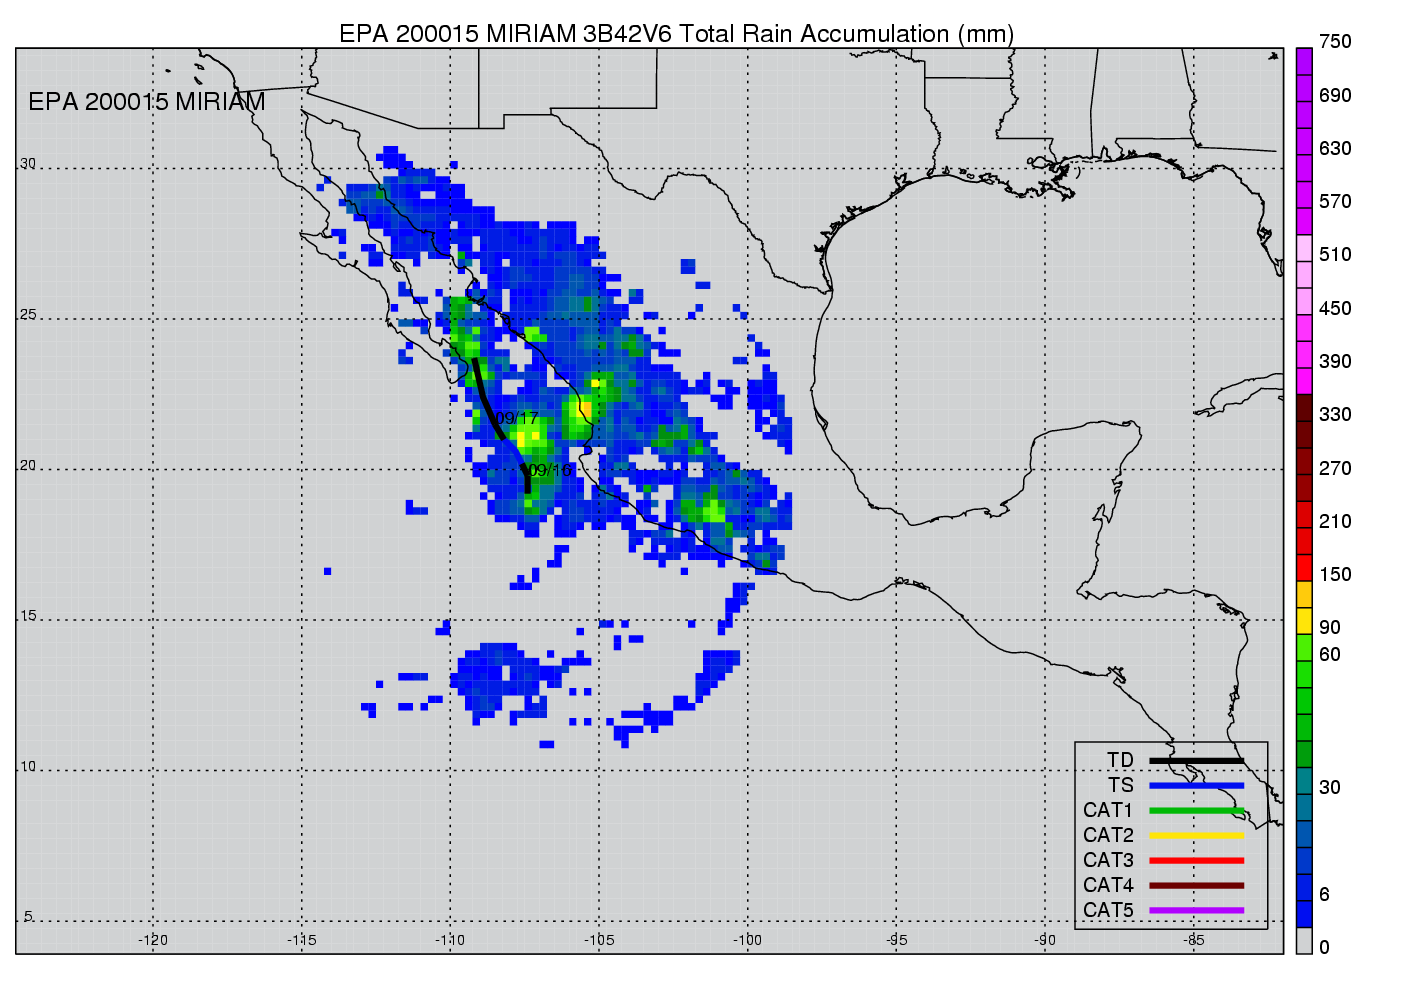Click the 09/16 track date label
This screenshot has height=1004, width=1425.
coord(550,470)
